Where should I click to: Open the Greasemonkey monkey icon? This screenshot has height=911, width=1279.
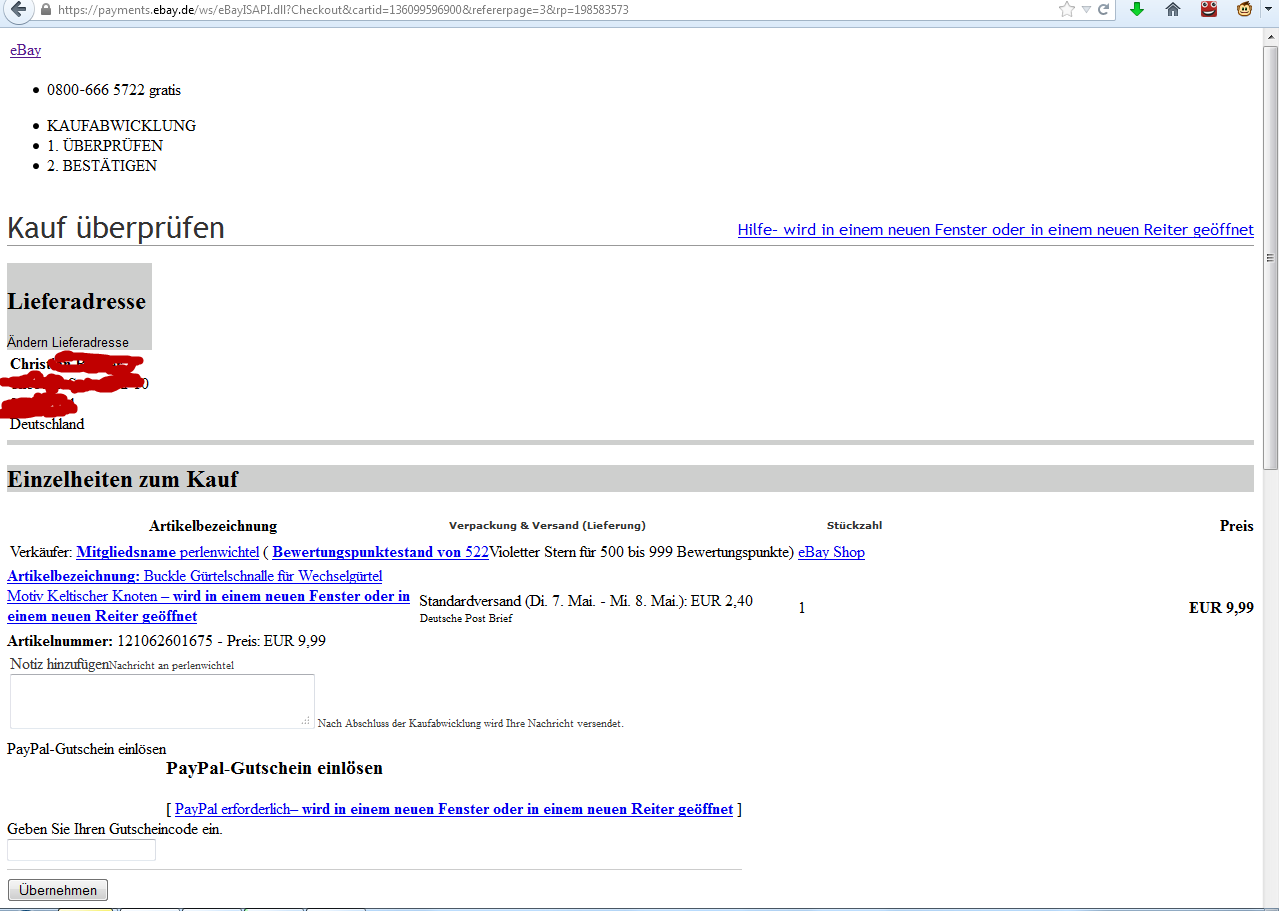pyautogui.click(x=1245, y=9)
